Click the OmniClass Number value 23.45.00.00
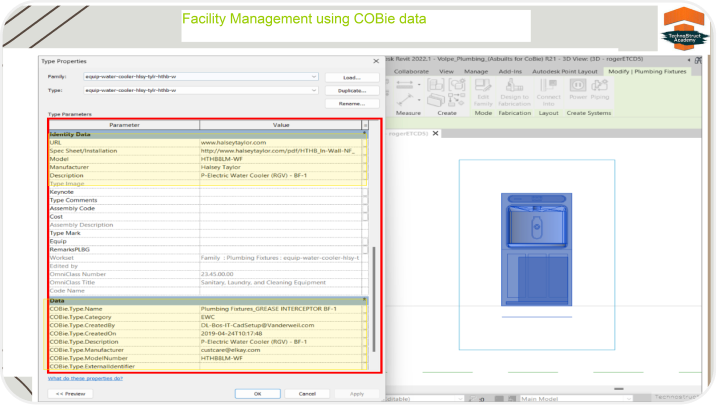The image size is (717, 405). 217,274
